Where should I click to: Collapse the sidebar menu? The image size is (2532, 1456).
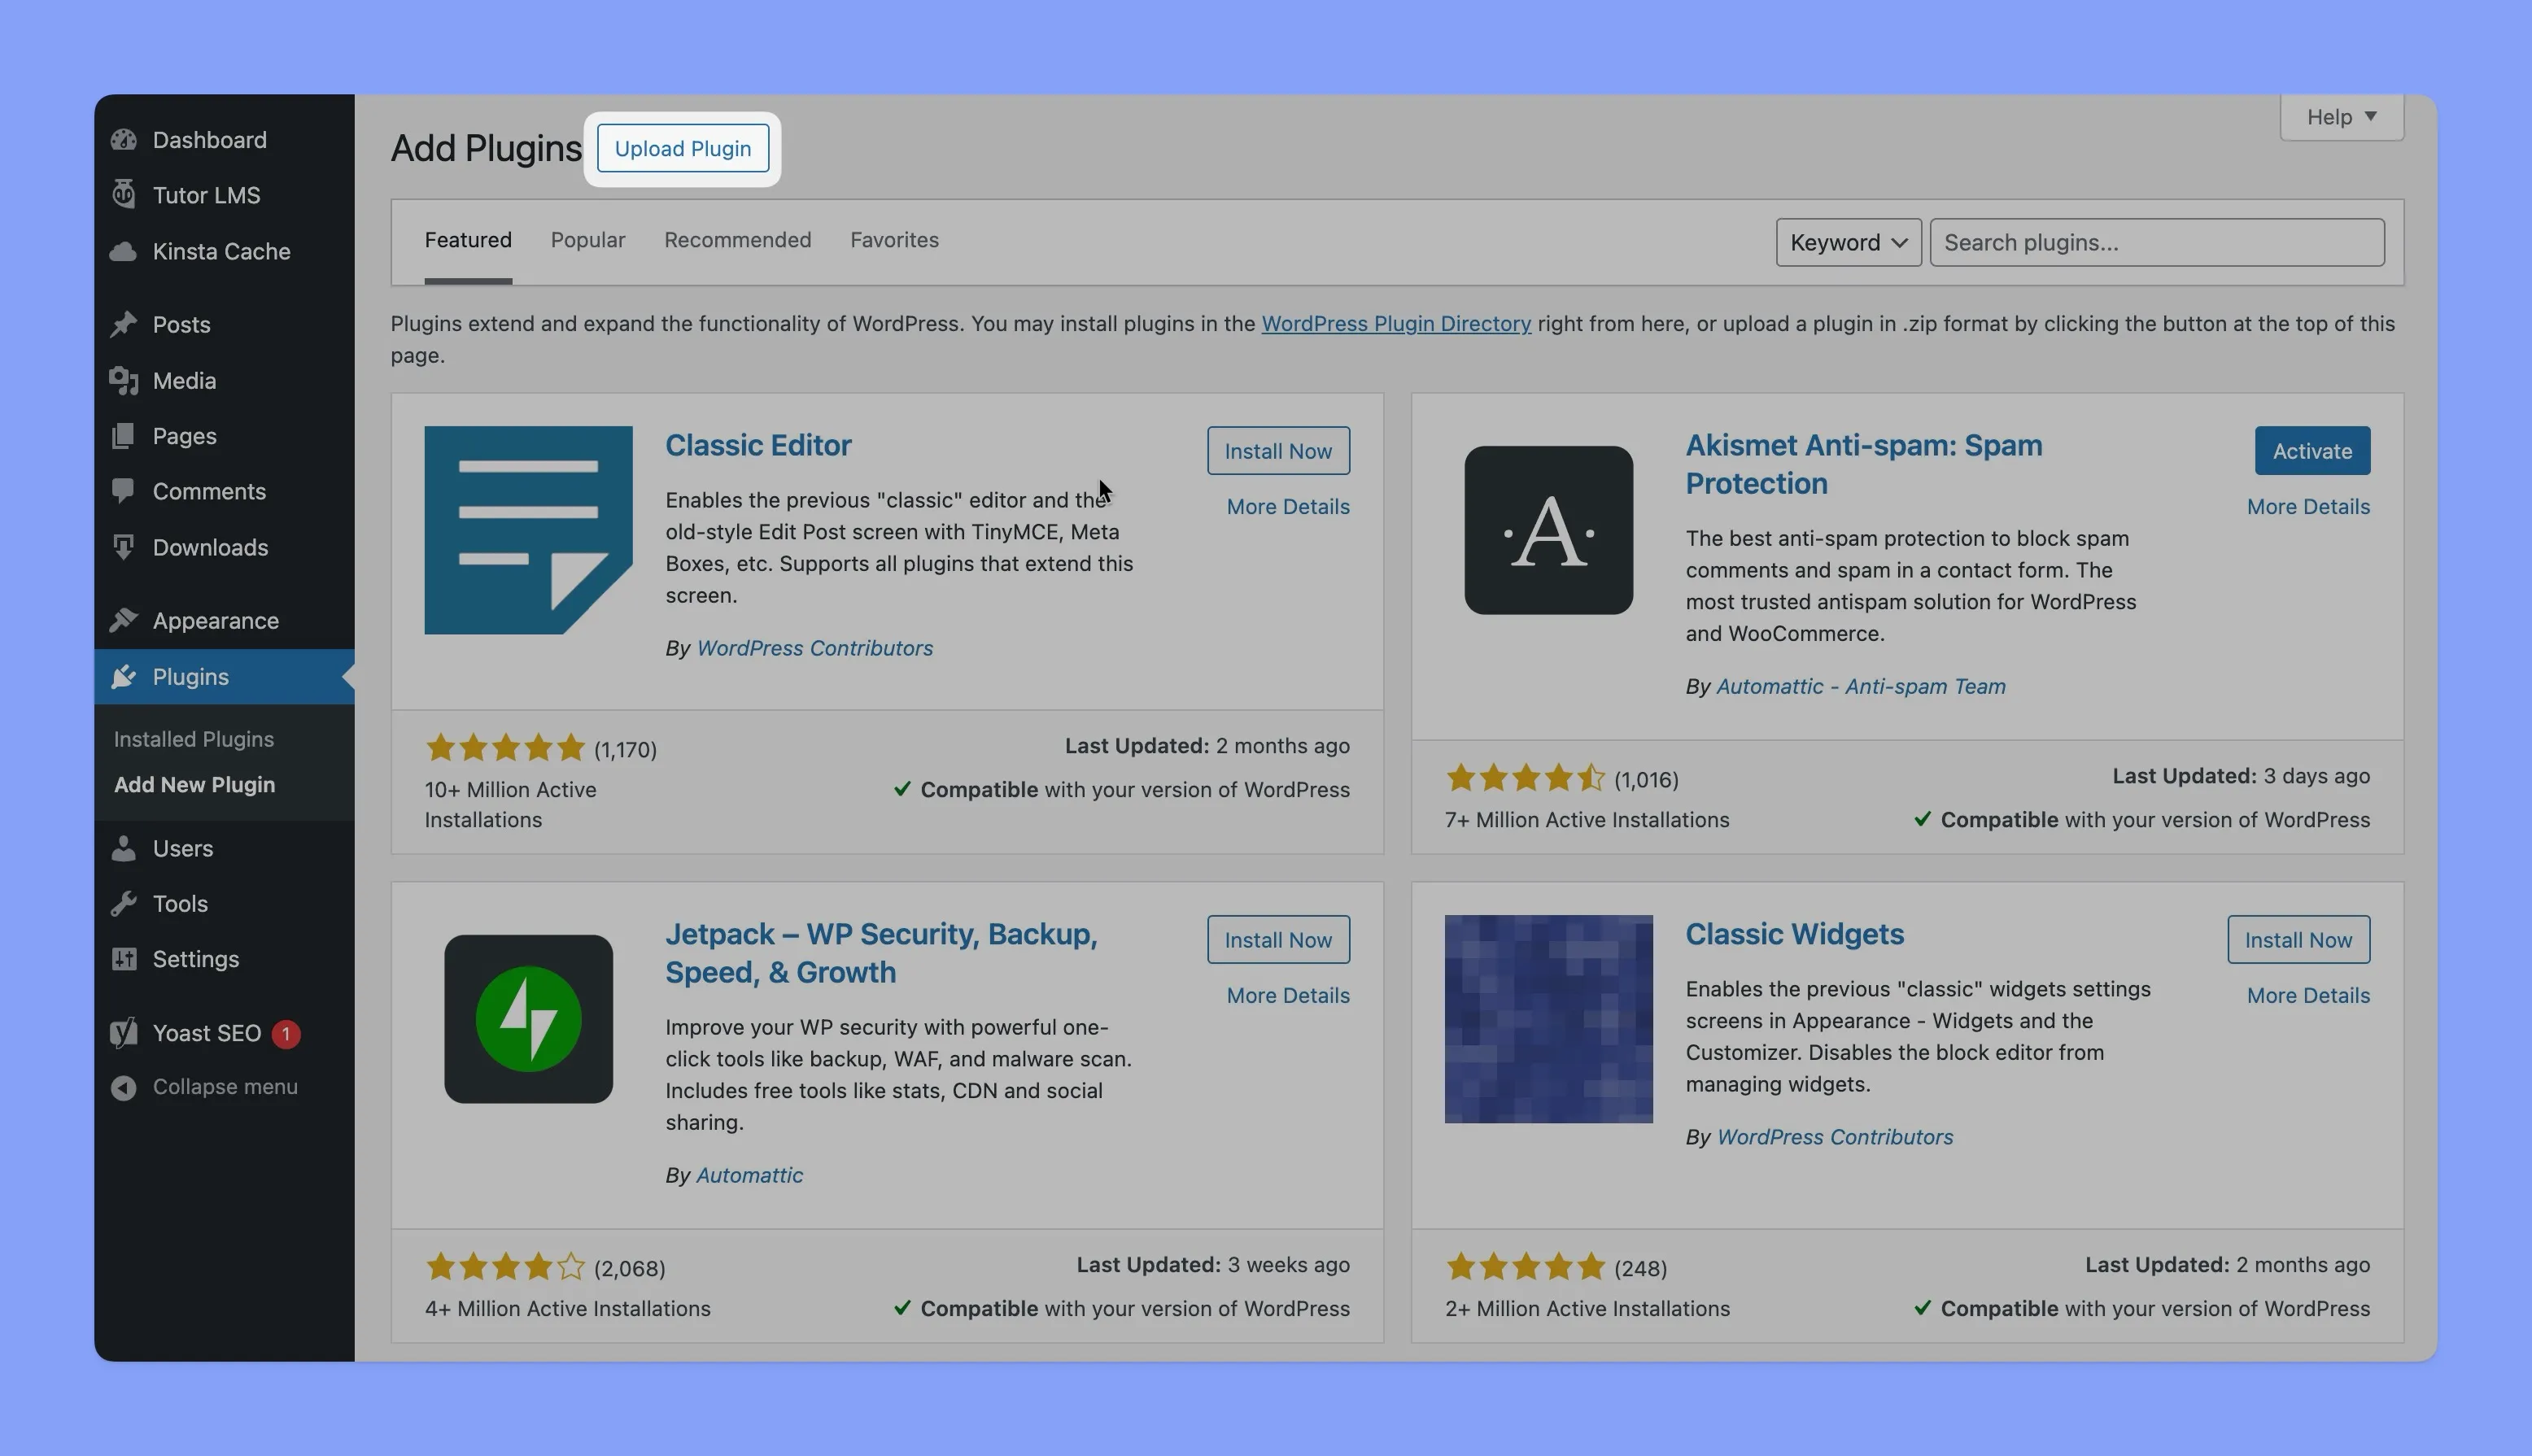[x=223, y=1085]
